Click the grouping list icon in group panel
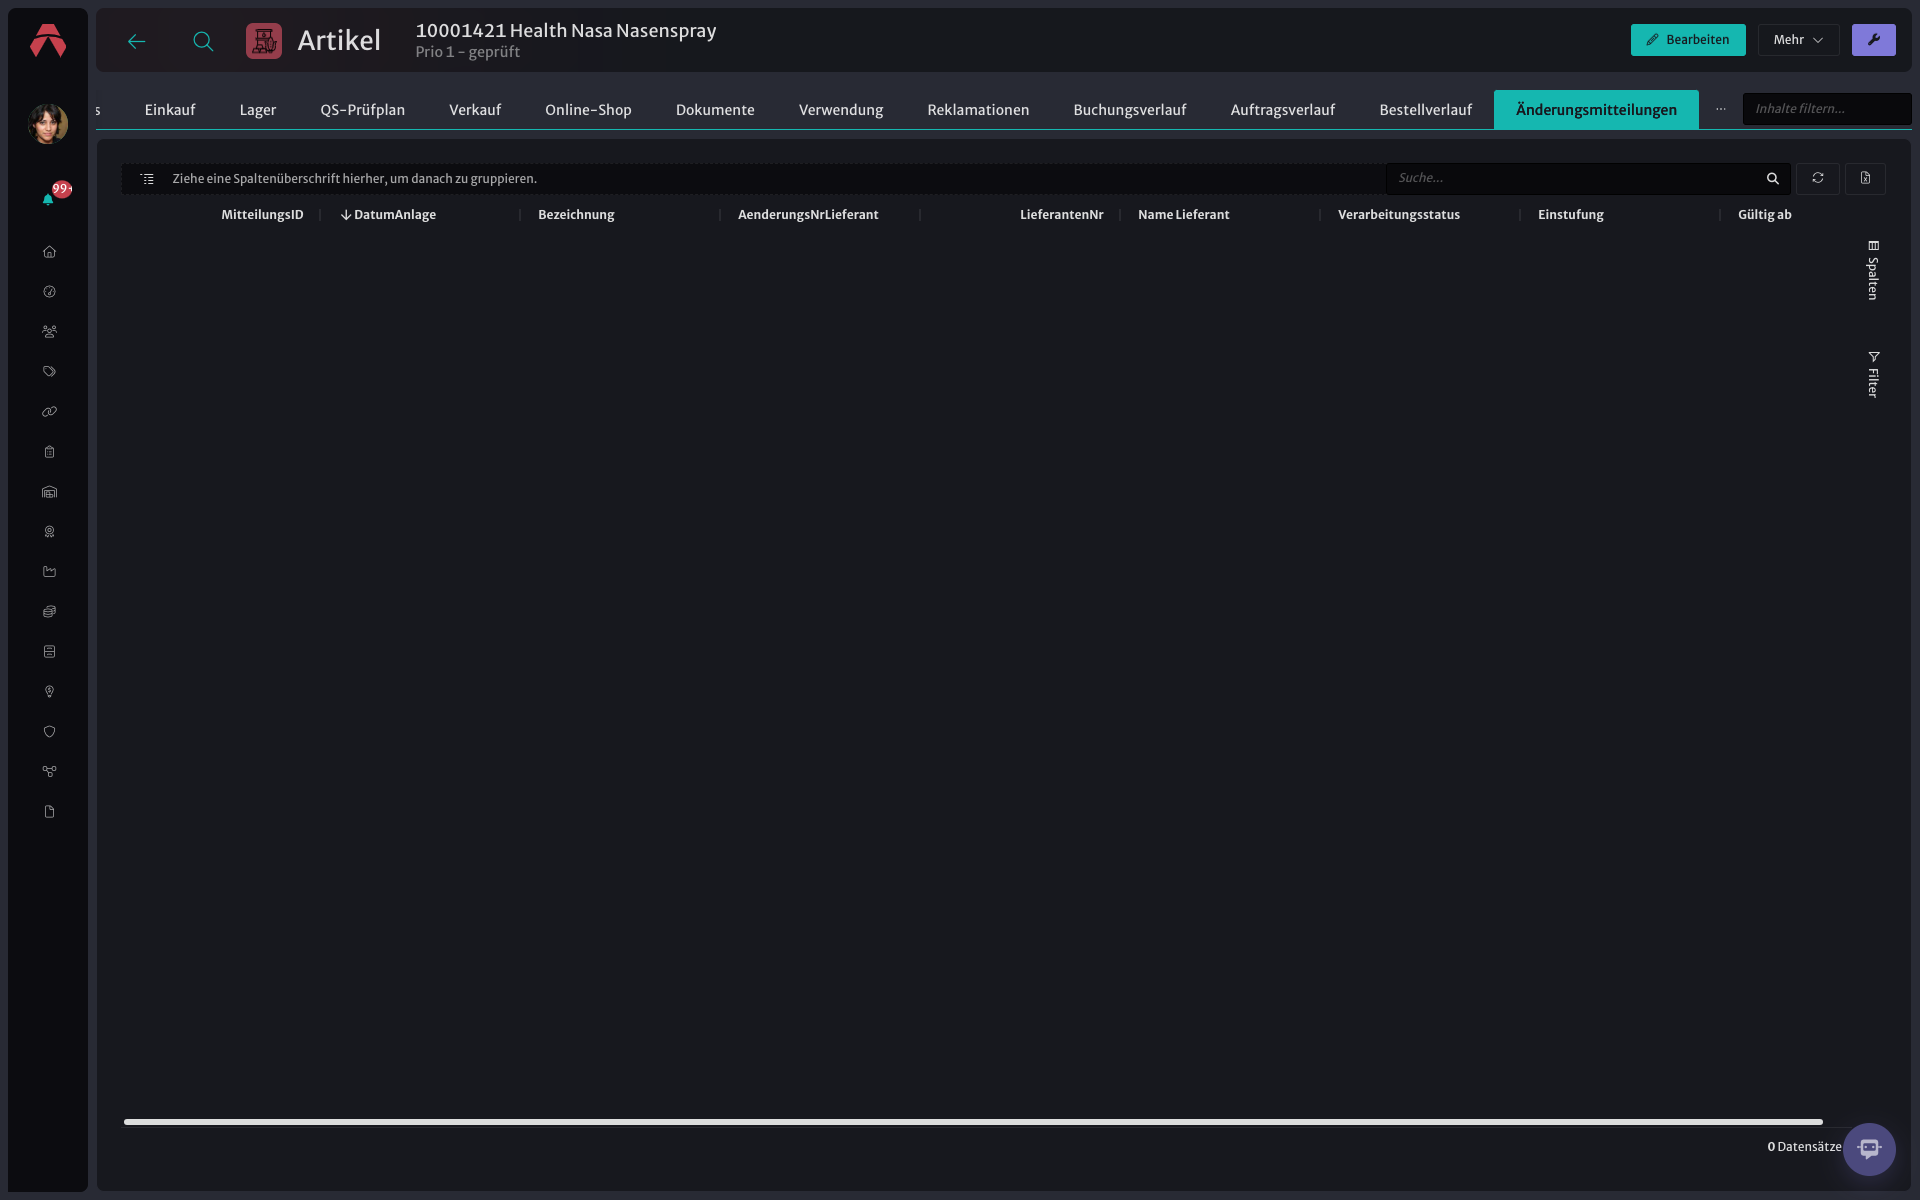Viewport: 1920px width, 1200px height. tap(147, 179)
